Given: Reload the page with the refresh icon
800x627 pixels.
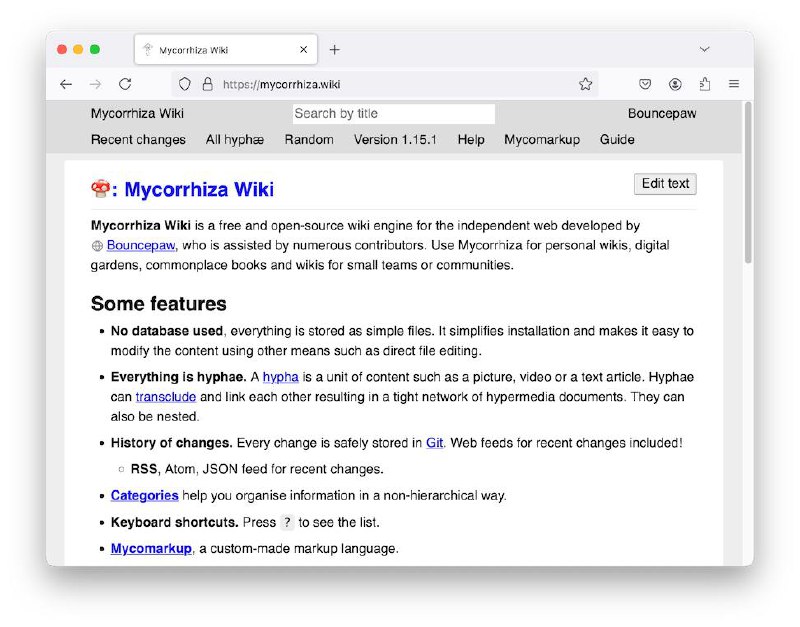Looking at the screenshot, I should pos(125,84).
